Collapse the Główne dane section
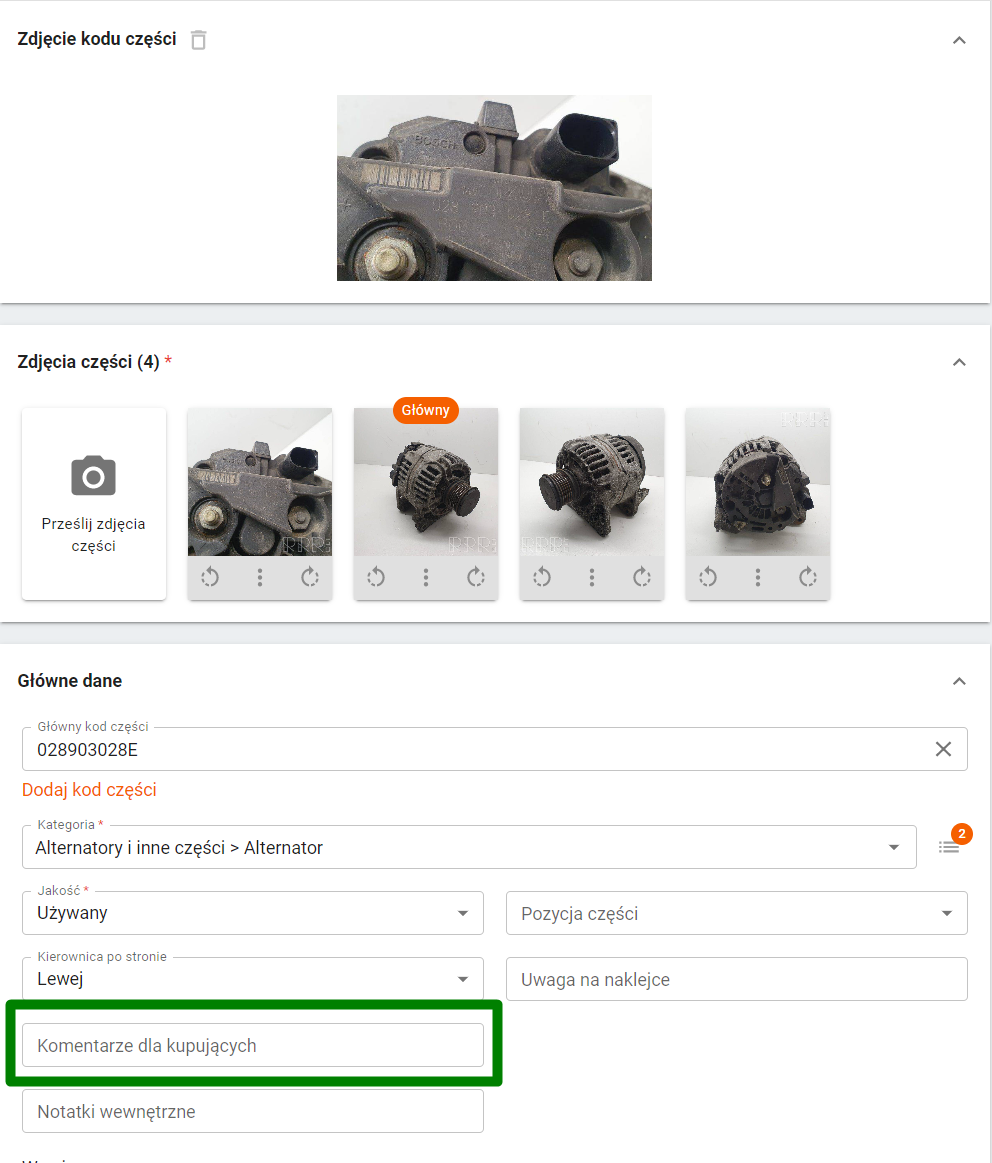 959,681
